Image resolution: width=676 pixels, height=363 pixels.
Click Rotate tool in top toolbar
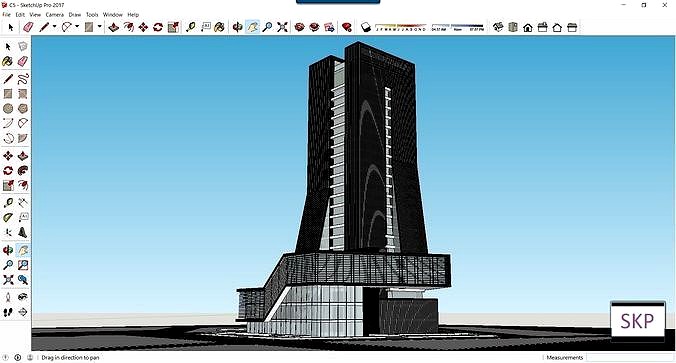point(158,27)
